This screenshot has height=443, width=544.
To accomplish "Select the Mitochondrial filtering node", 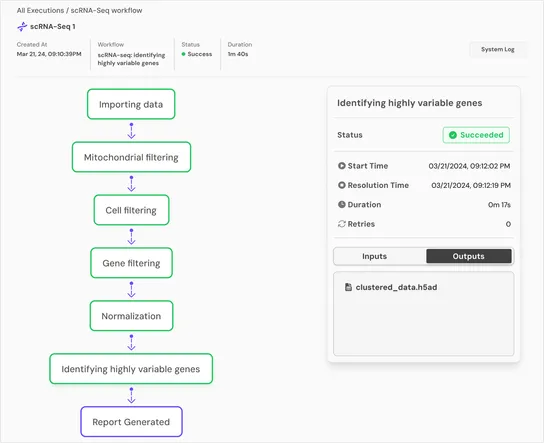I will pos(131,157).
